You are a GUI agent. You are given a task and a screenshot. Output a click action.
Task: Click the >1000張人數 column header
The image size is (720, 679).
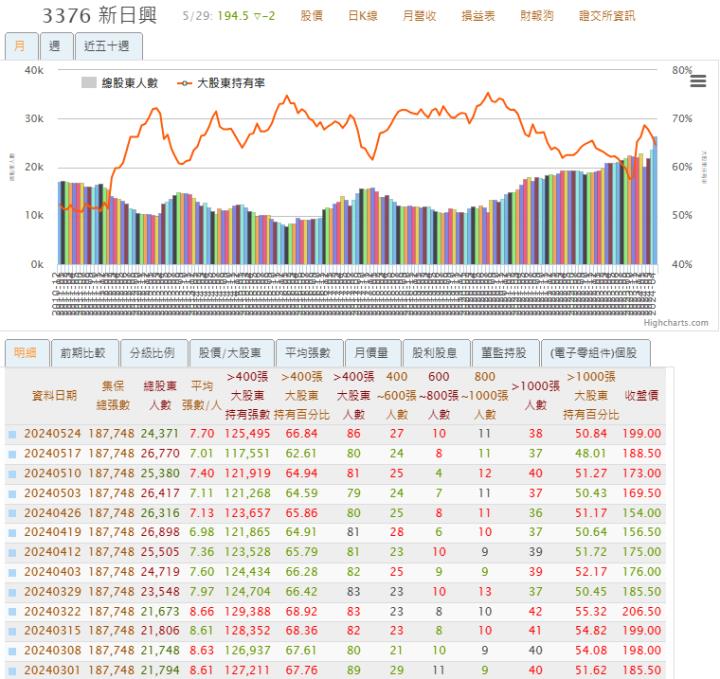(x=535, y=395)
